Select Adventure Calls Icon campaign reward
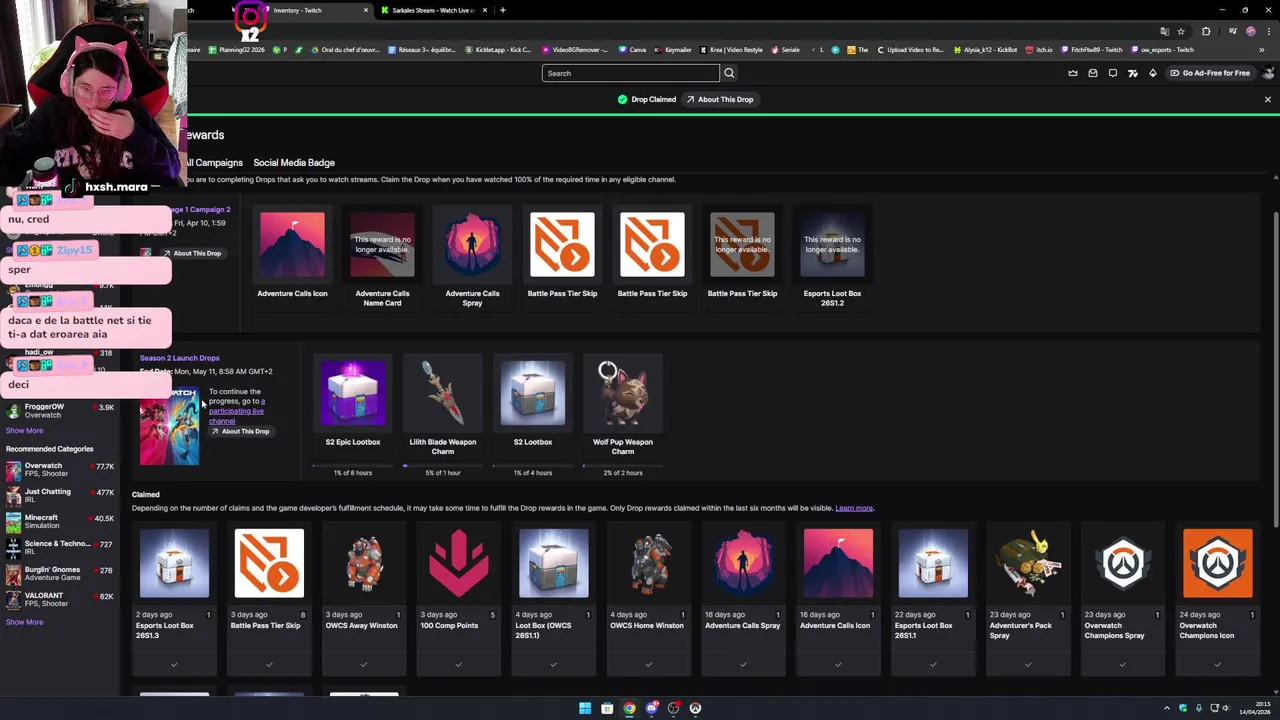The image size is (1280, 720). coord(292,244)
